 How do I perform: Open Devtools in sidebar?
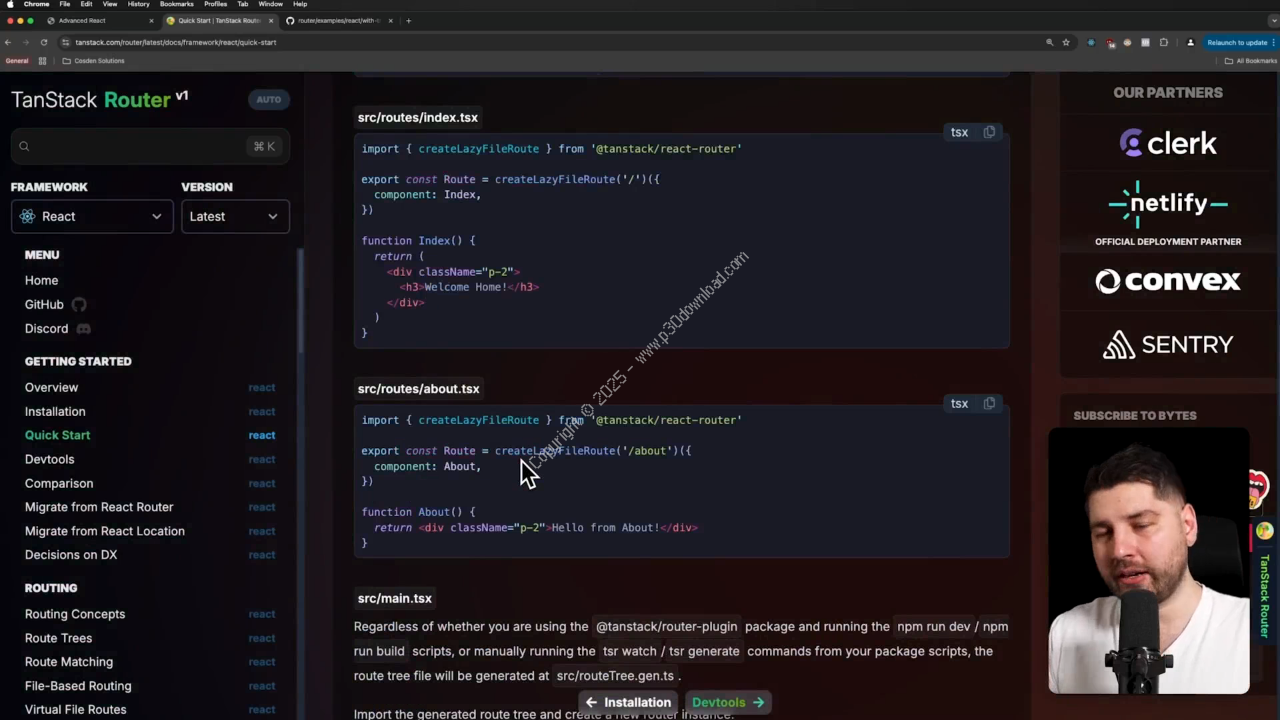pyautogui.click(x=49, y=459)
